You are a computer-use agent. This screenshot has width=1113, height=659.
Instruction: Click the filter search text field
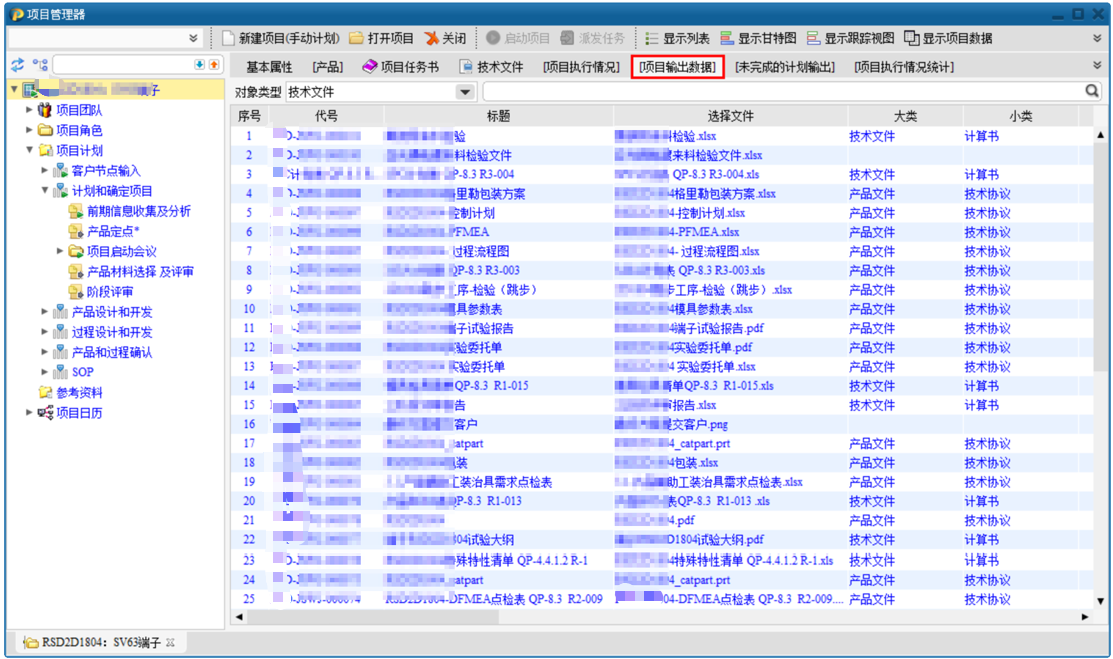point(780,91)
